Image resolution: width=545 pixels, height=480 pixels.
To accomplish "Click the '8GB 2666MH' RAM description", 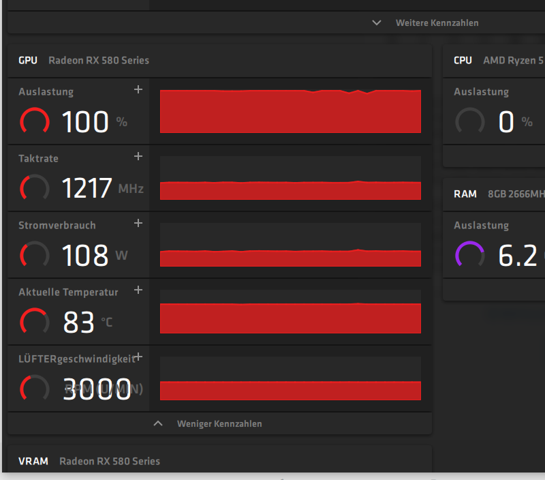I will [516, 194].
